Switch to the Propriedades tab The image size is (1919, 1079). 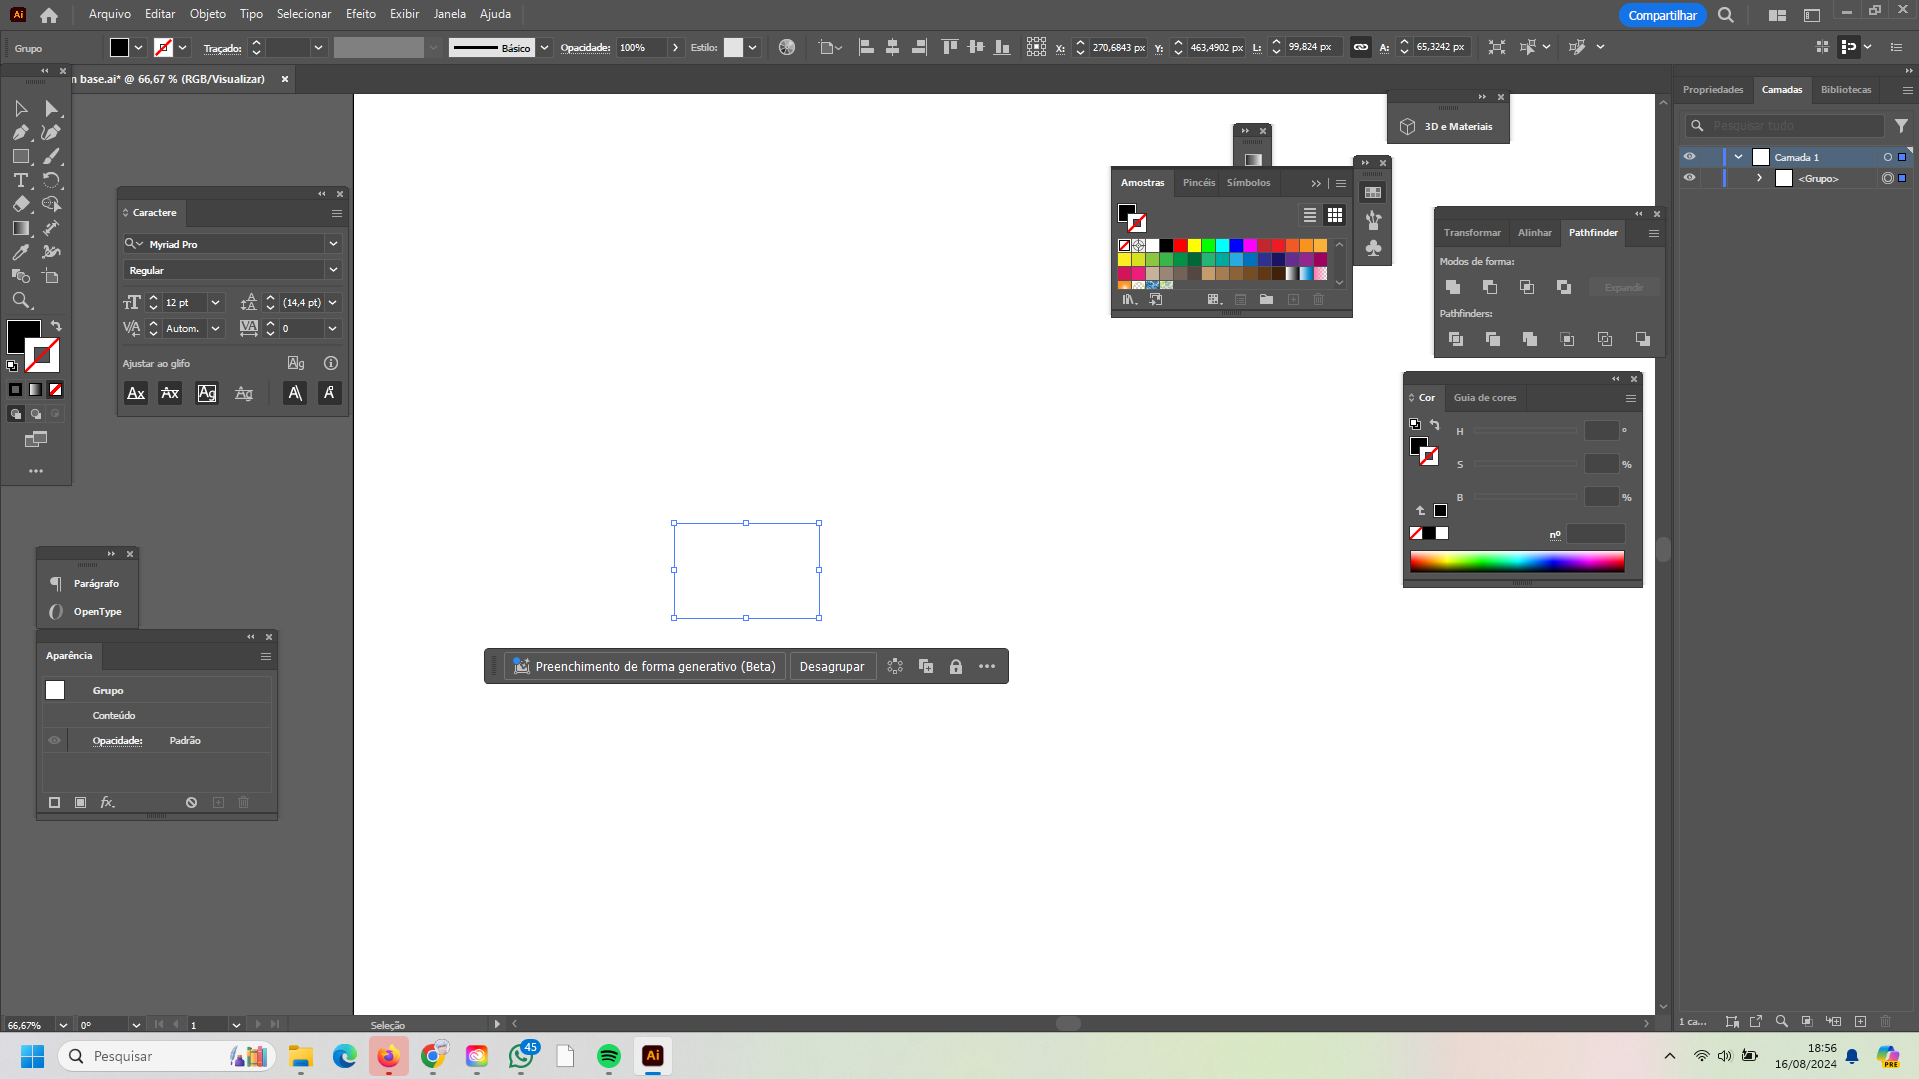click(1713, 89)
